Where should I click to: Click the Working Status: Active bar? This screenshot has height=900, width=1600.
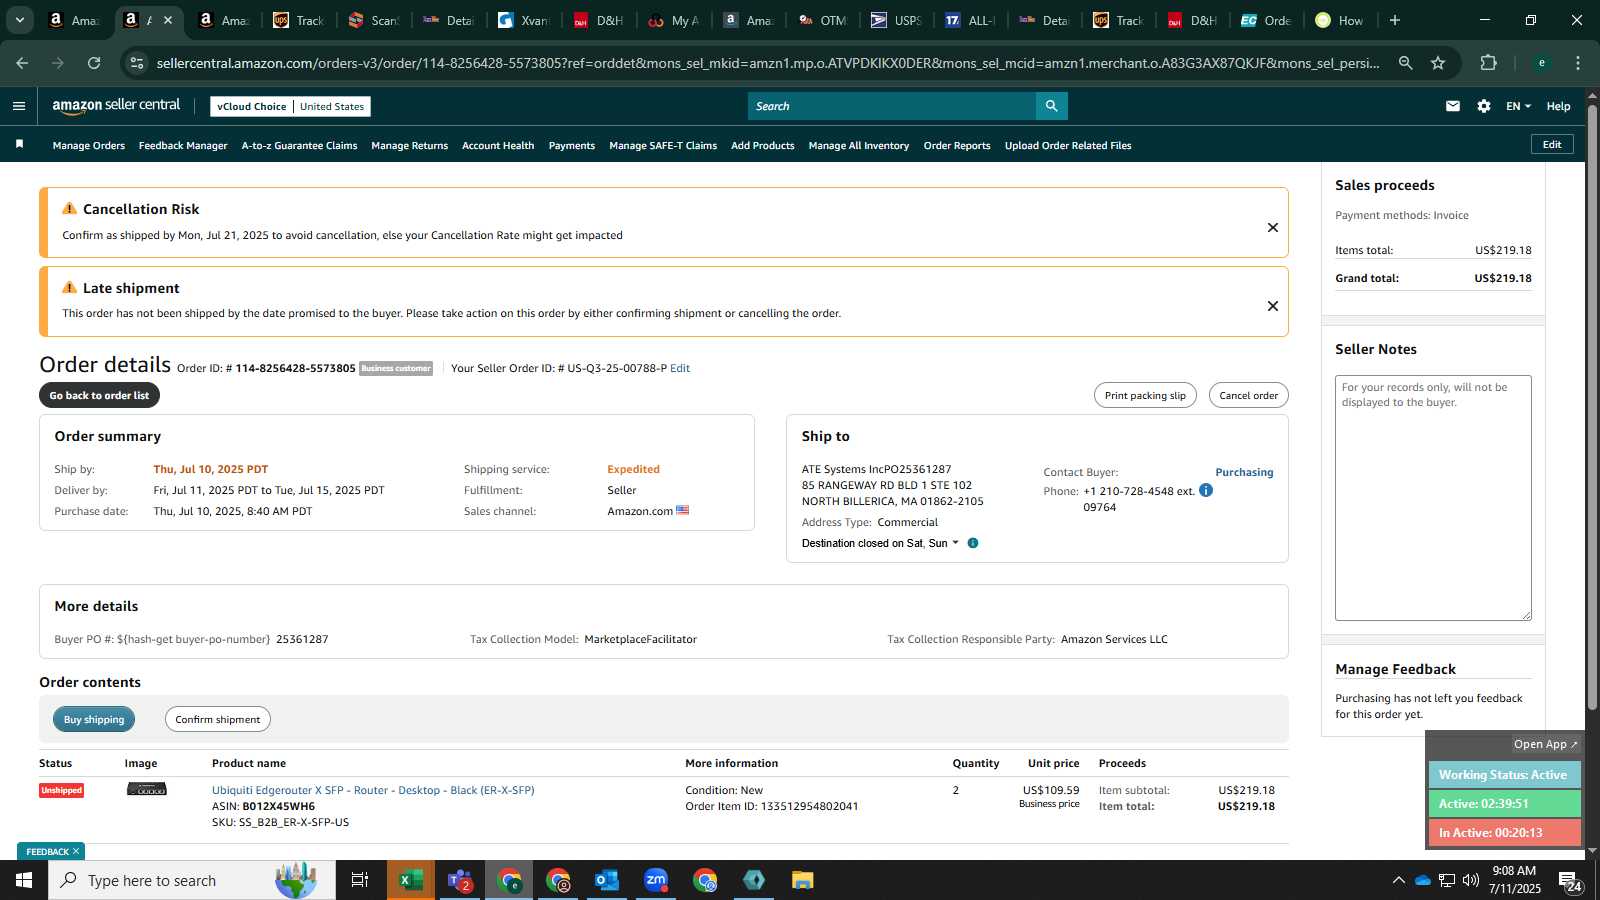click(1504, 775)
